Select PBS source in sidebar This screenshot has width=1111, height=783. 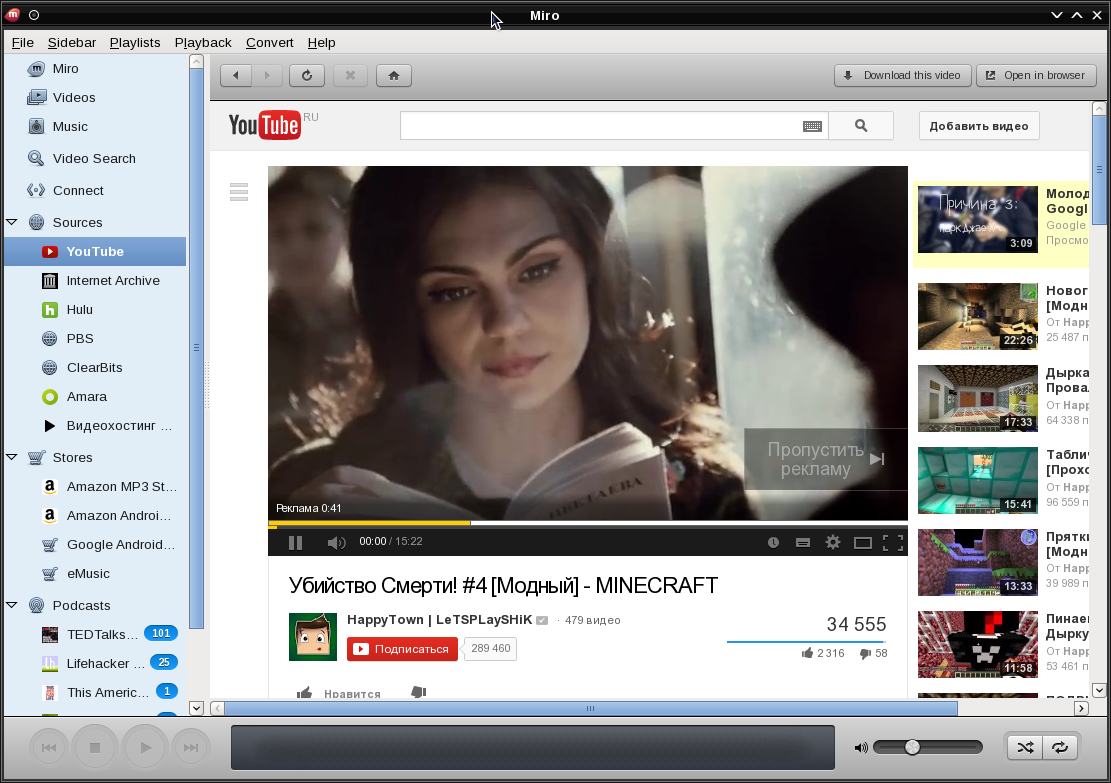tap(95, 338)
